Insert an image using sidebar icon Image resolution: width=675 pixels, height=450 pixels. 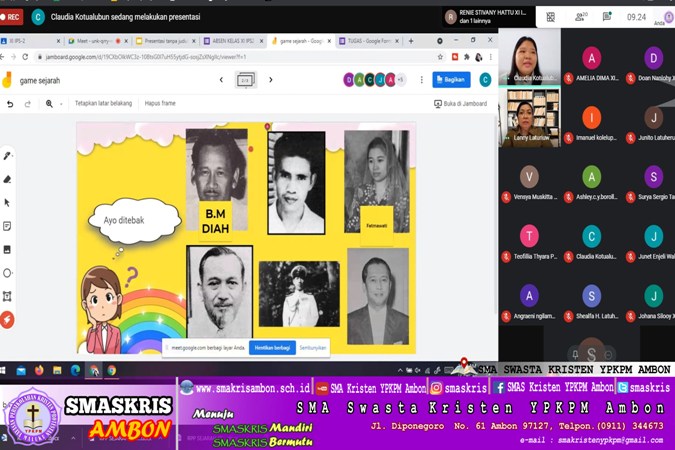pyautogui.click(x=8, y=249)
